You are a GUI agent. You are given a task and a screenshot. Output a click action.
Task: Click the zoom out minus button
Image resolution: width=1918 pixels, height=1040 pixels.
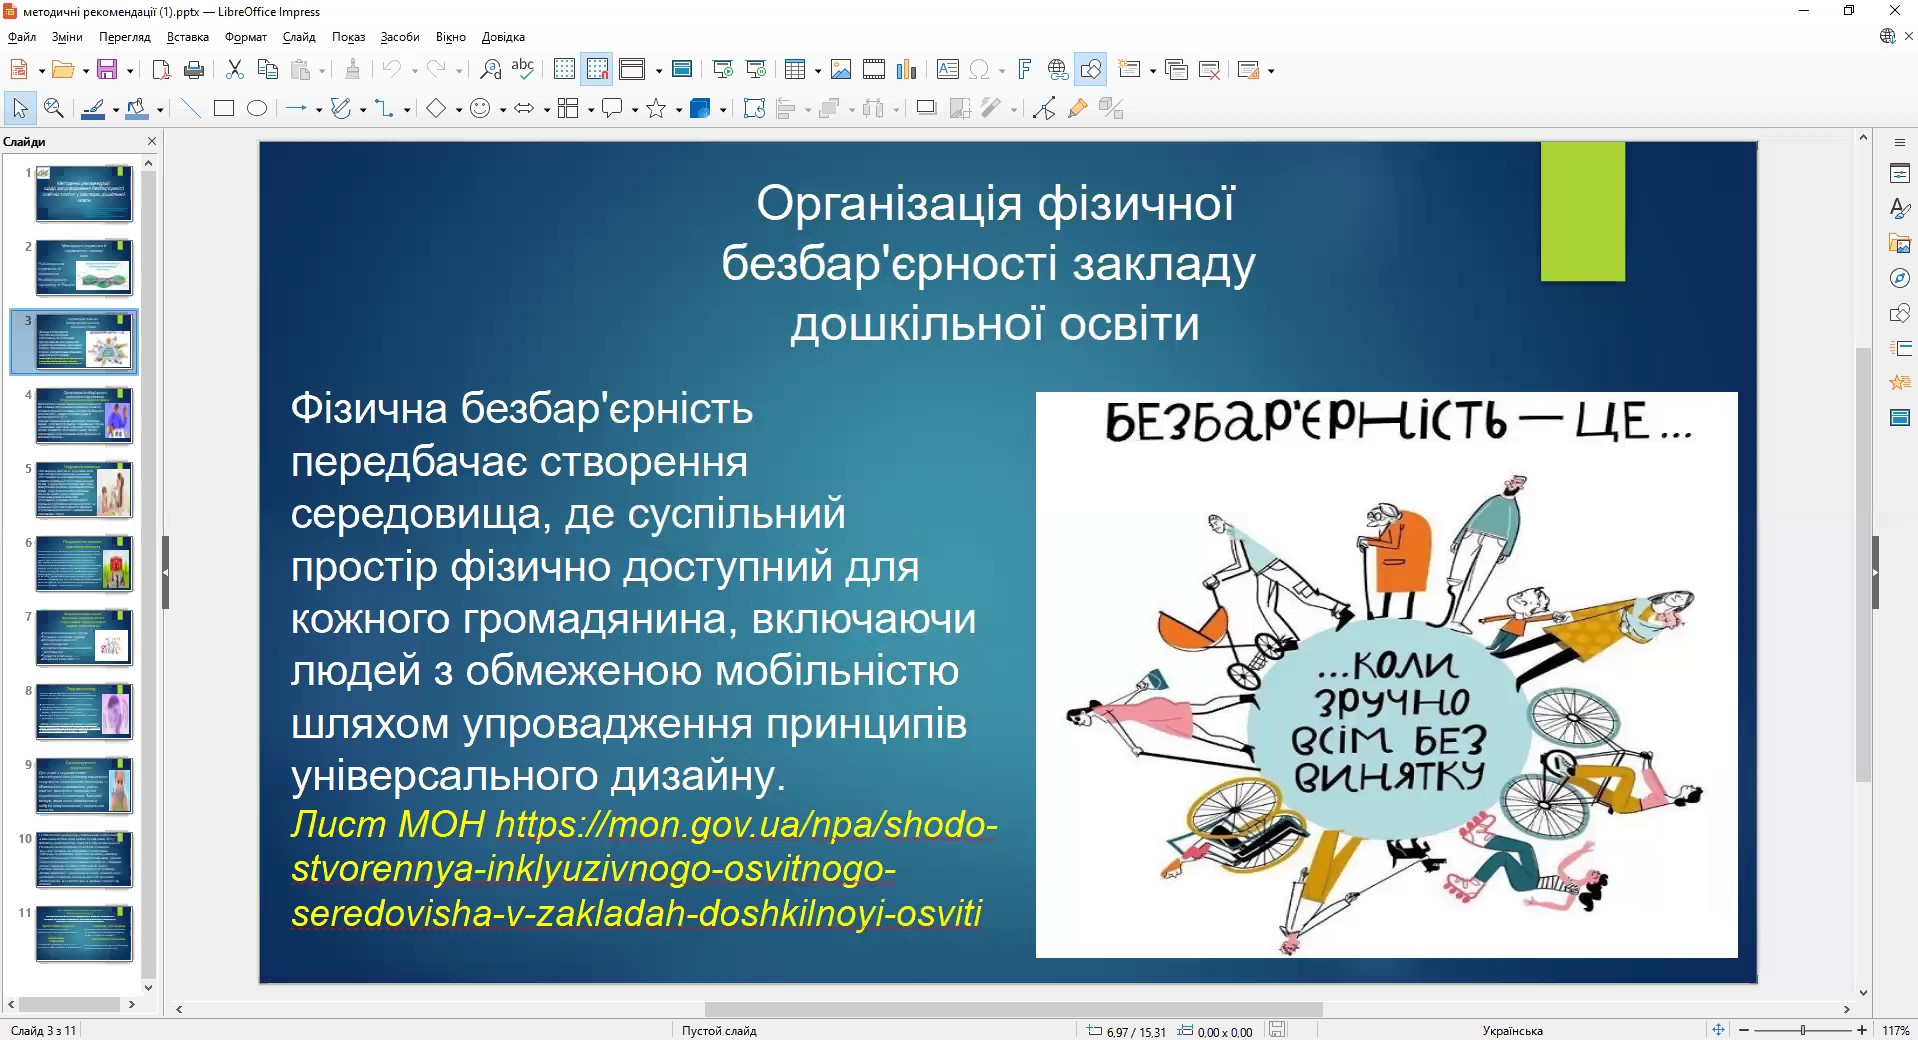click(1744, 1030)
